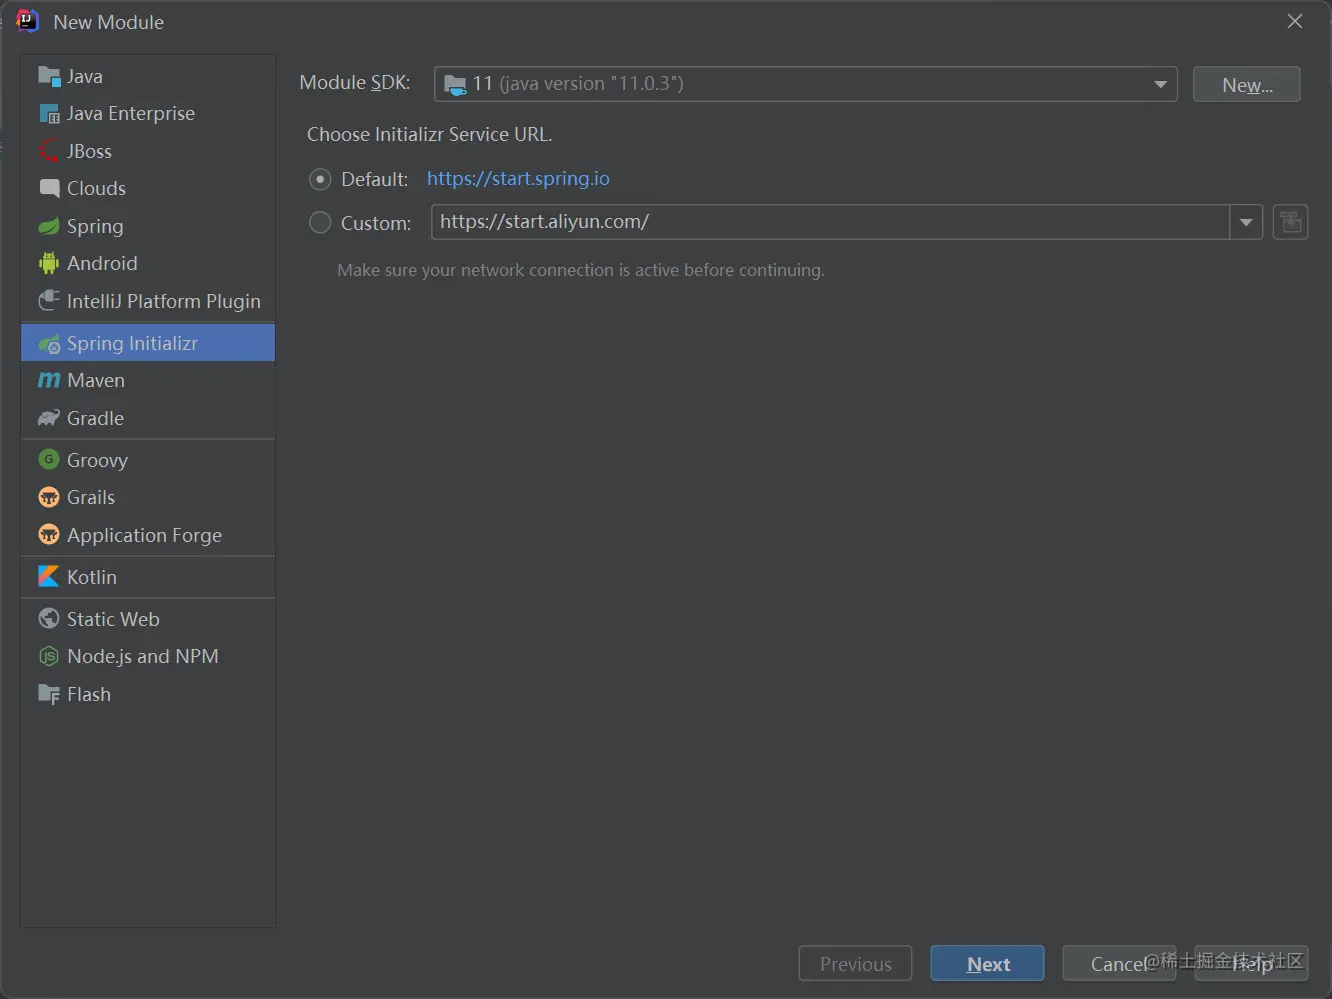
Task: Click the IntelliJ IDEA logo in title bar
Action: point(28,21)
